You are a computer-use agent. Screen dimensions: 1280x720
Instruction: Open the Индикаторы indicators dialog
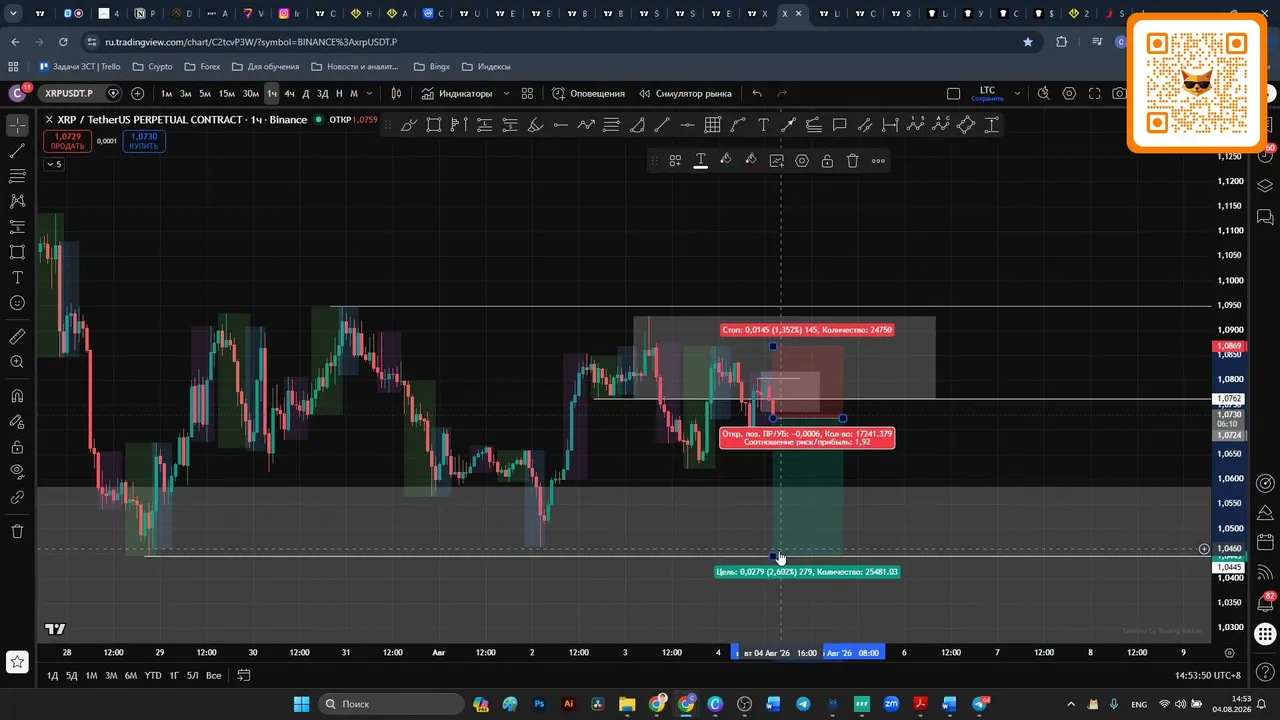click(x=457, y=93)
